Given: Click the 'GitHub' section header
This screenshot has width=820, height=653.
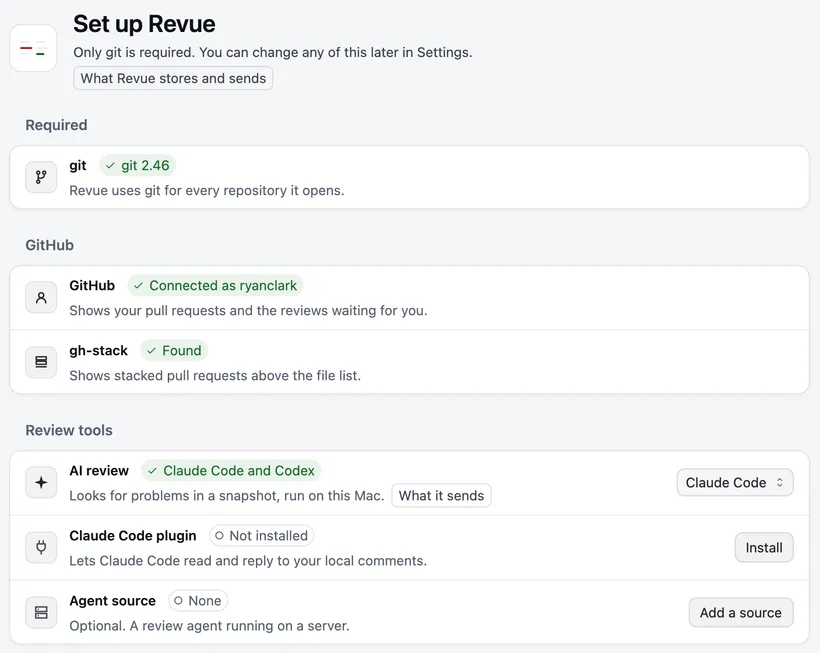Looking at the screenshot, I should (50, 245).
